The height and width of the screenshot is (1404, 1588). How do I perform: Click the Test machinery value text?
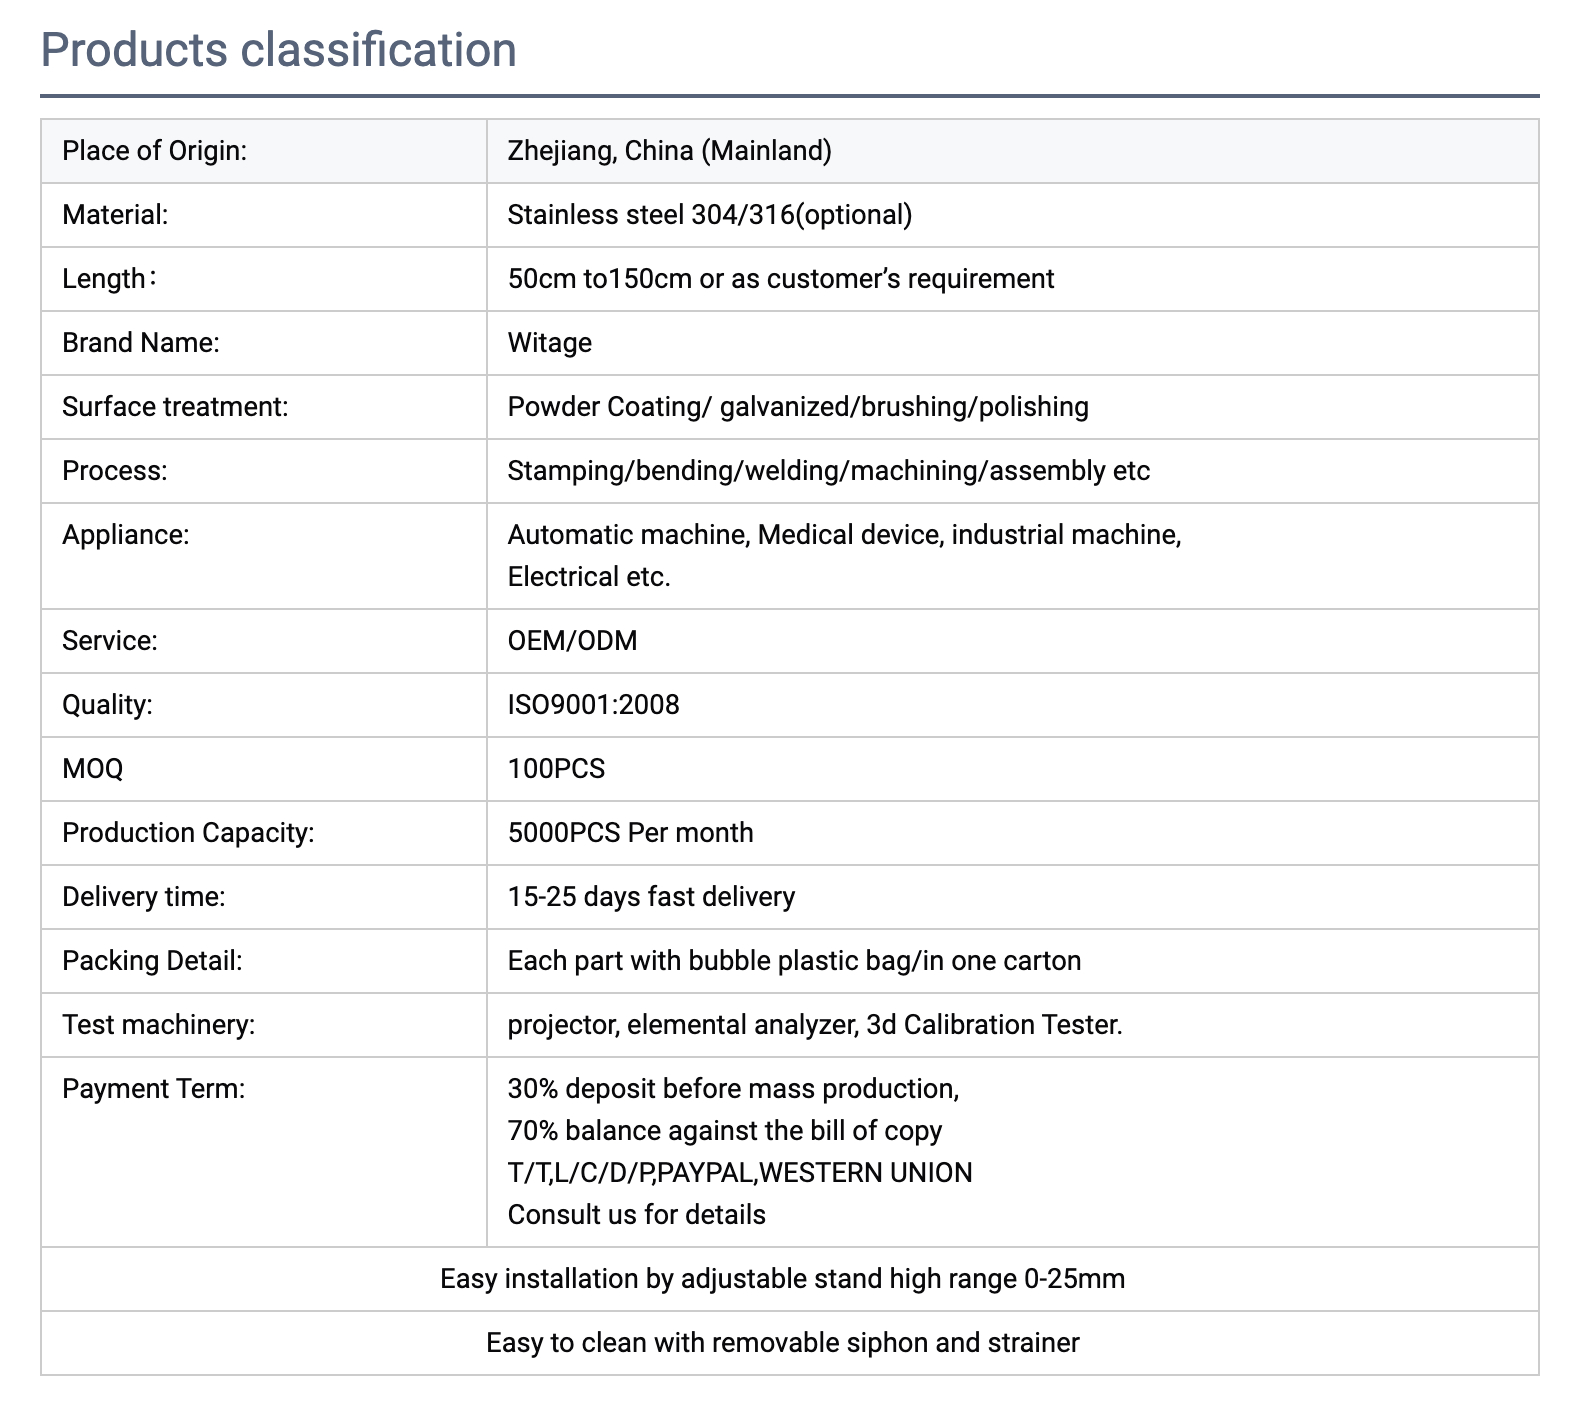pyautogui.click(x=815, y=1025)
